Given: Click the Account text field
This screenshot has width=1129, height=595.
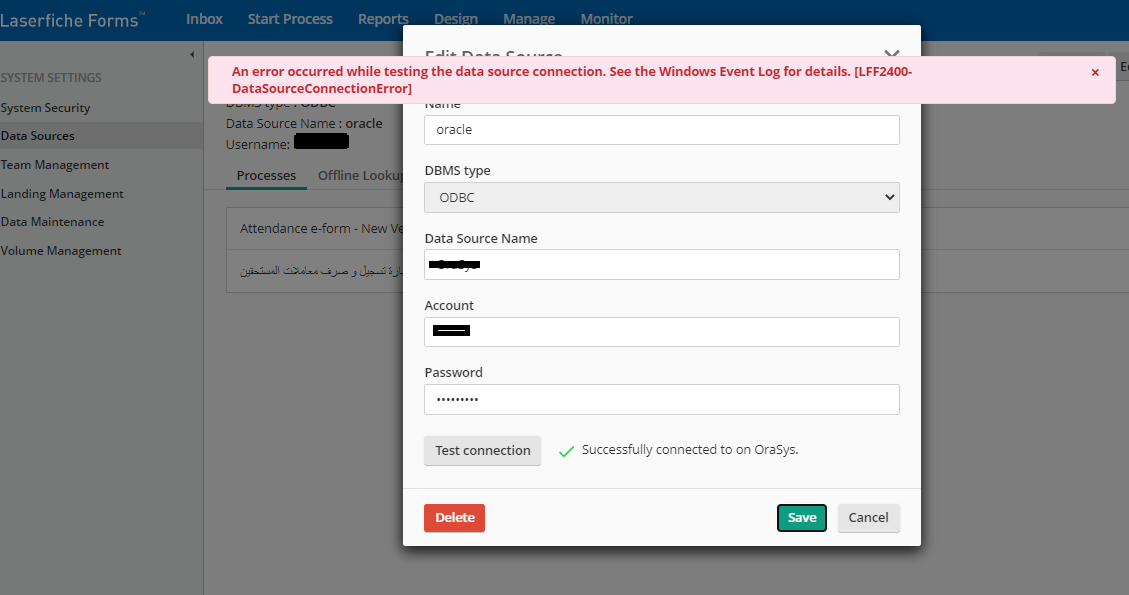Looking at the screenshot, I should (661, 332).
